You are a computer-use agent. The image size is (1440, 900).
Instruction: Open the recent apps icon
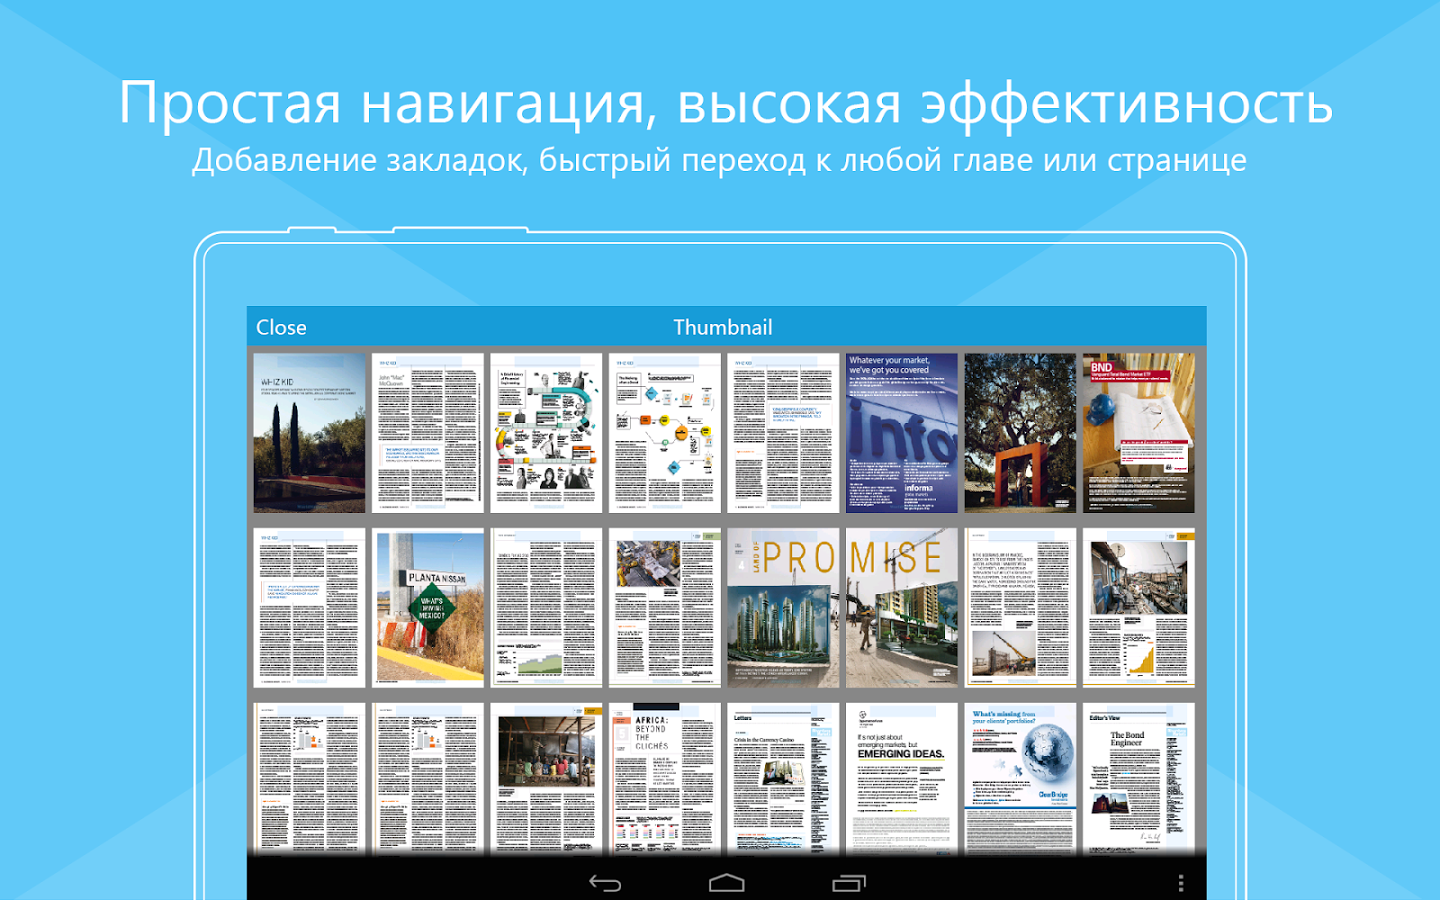[x=848, y=883]
